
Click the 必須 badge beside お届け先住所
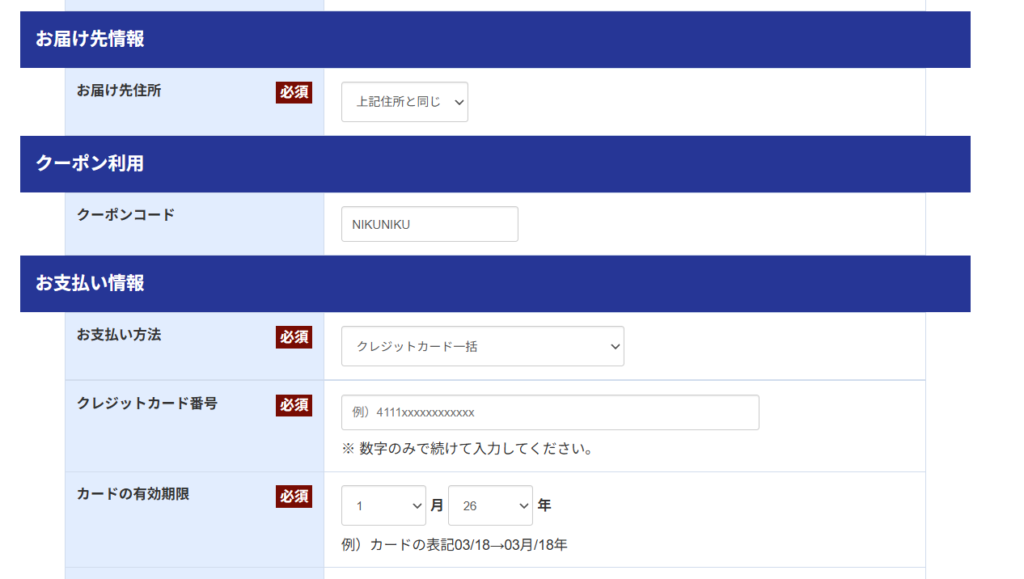(x=294, y=92)
